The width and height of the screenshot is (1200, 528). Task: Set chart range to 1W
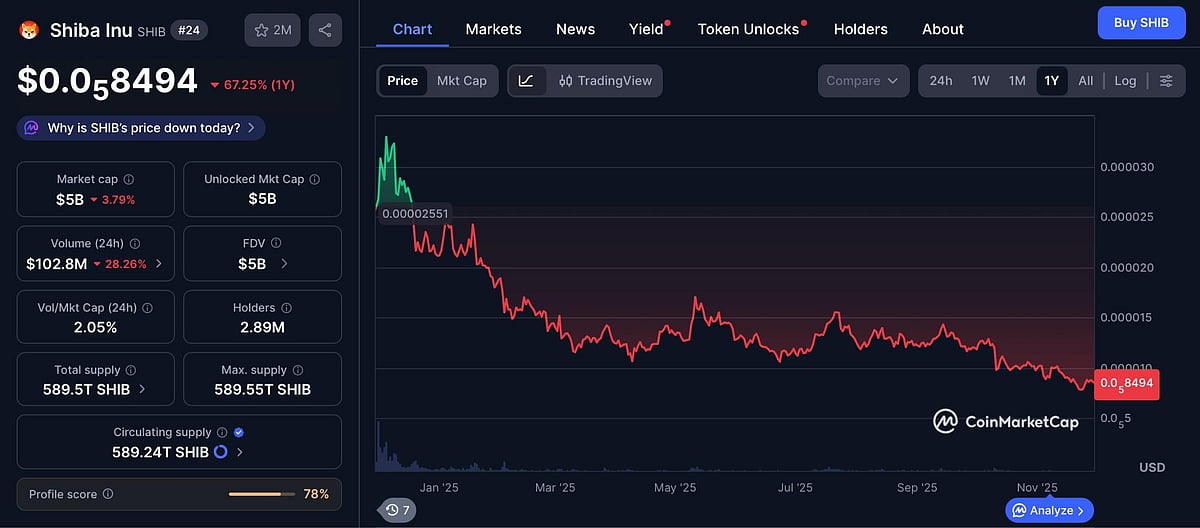pos(981,81)
